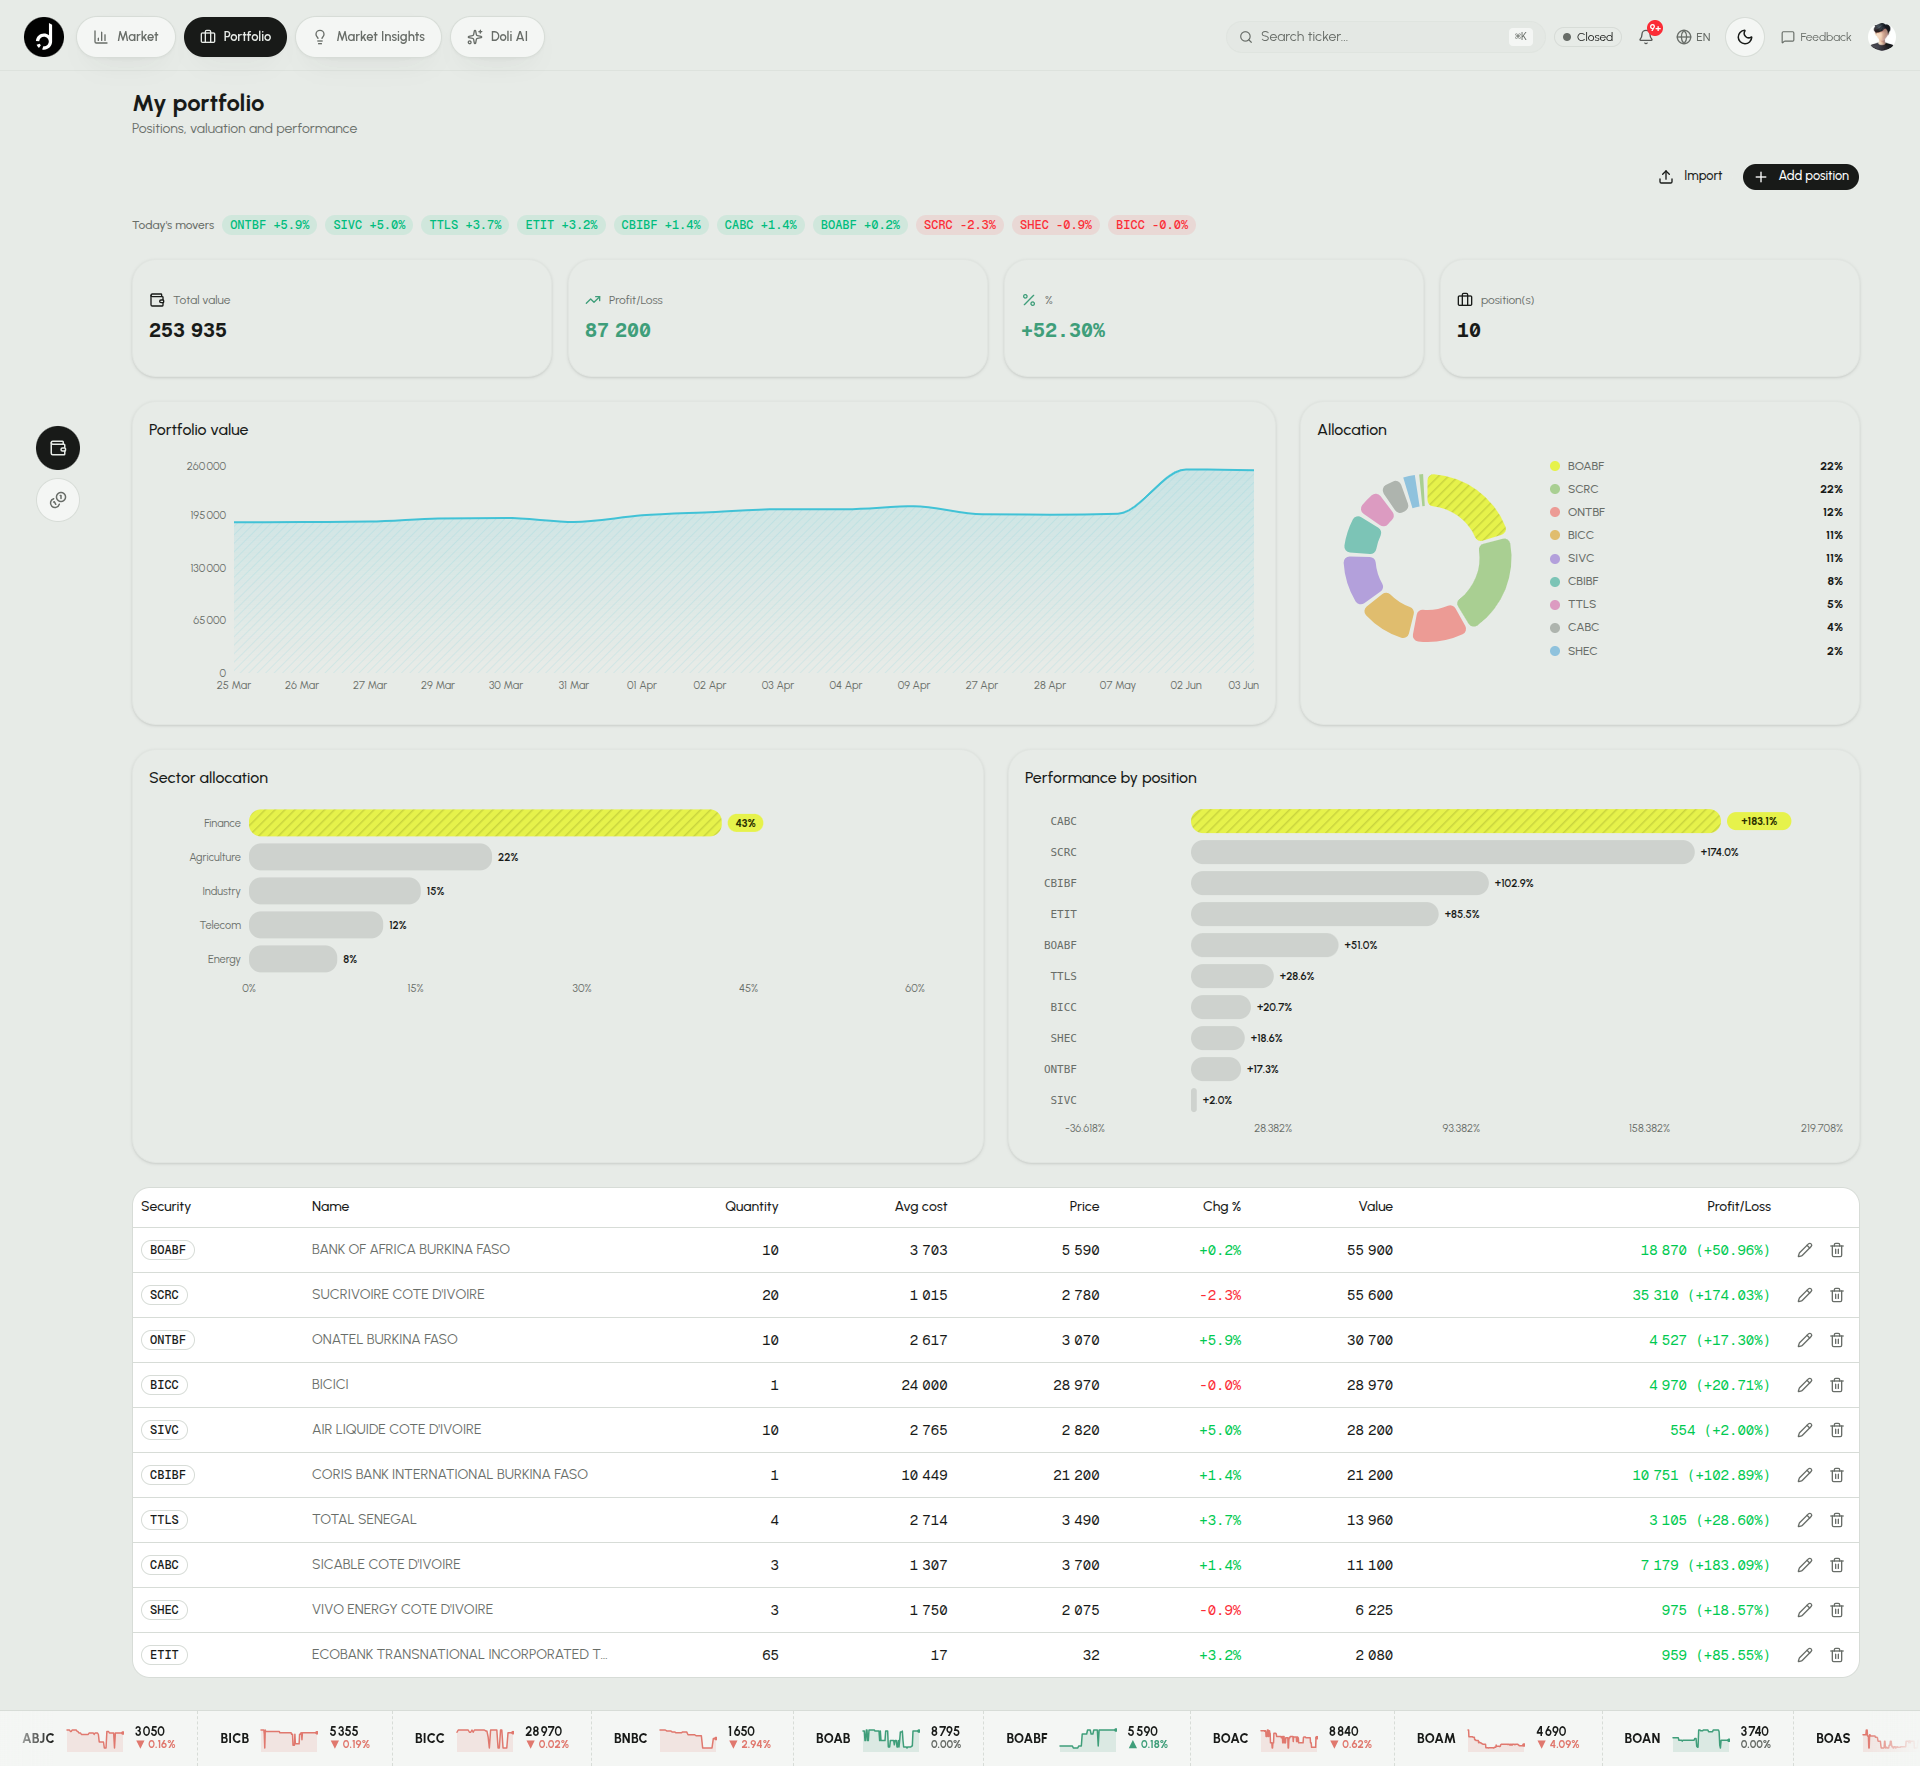
Task: Select the SCRC -2.3% mover chip
Action: click(x=960, y=225)
